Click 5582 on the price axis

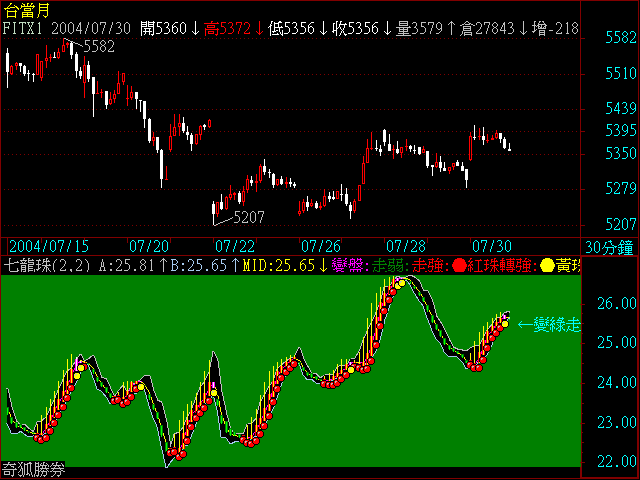click(x=621, y=38)
